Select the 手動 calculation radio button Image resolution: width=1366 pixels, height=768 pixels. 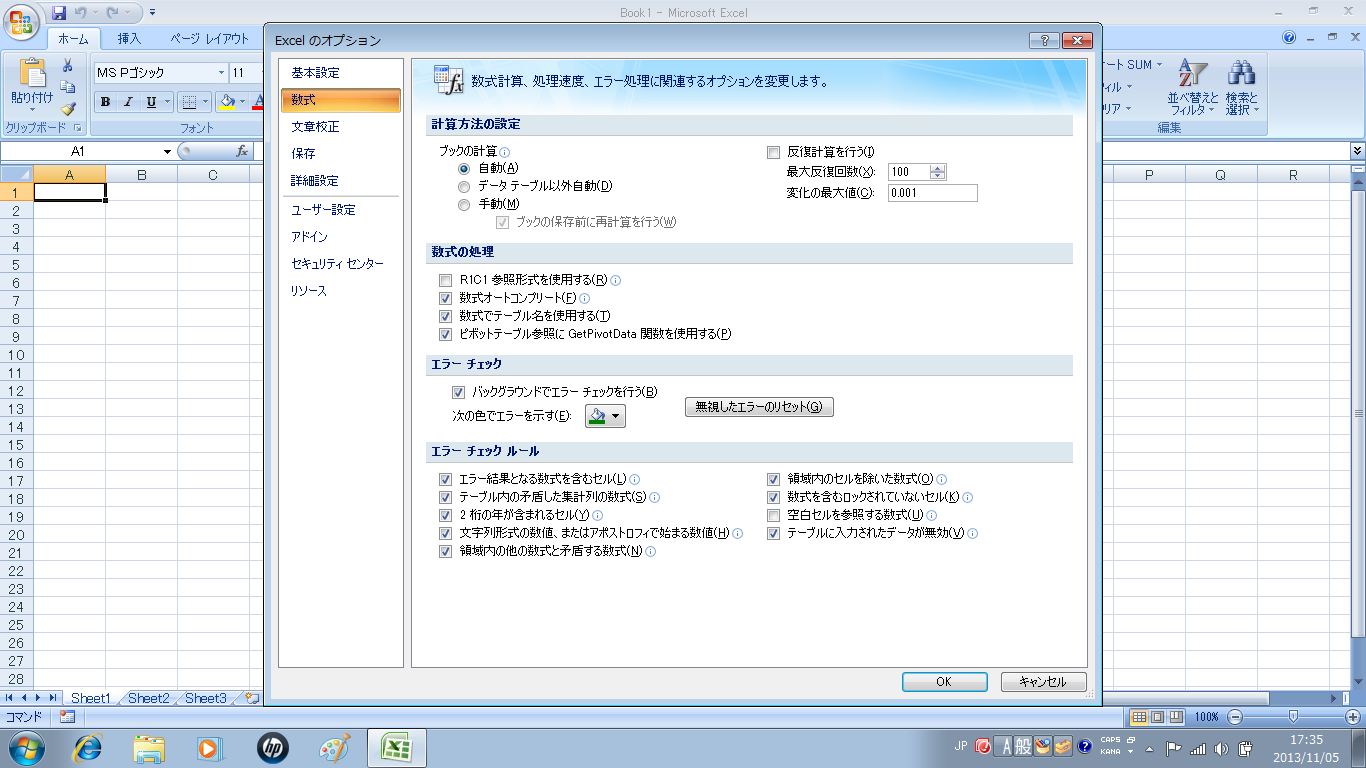click(x=463, y=204)
